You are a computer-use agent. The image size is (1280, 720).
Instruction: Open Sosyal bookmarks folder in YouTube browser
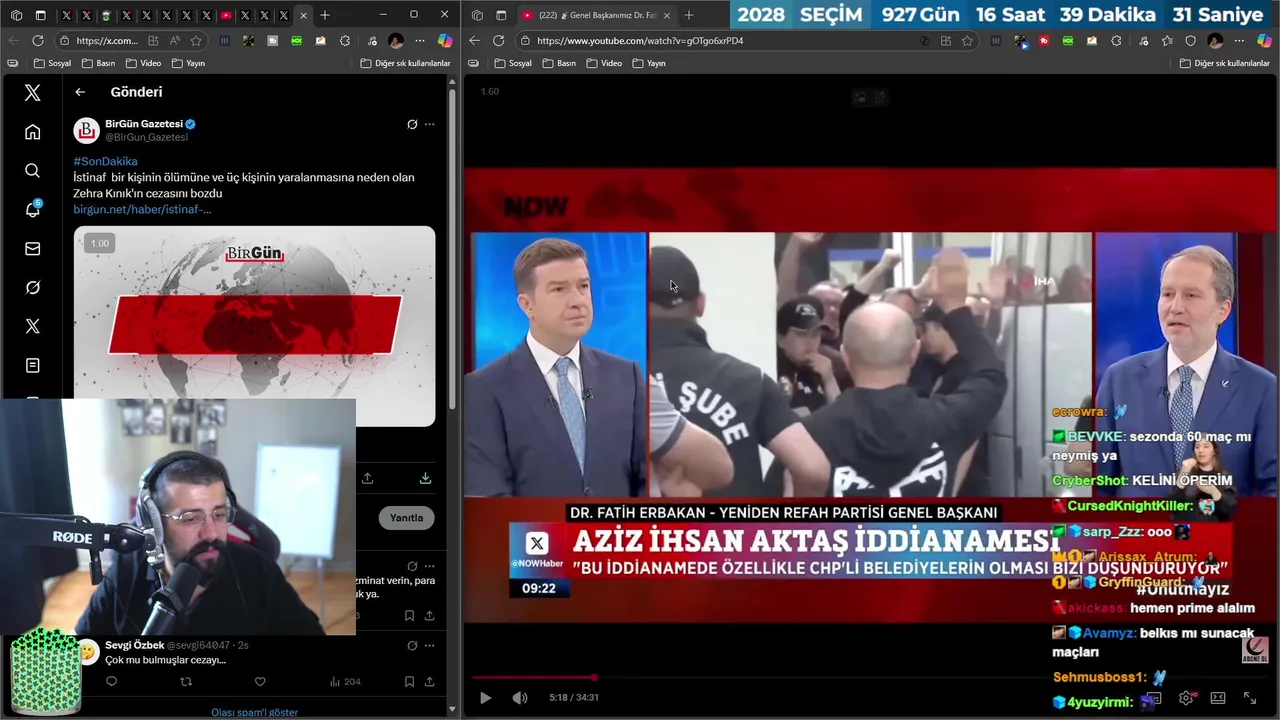[x=512, y=63]
